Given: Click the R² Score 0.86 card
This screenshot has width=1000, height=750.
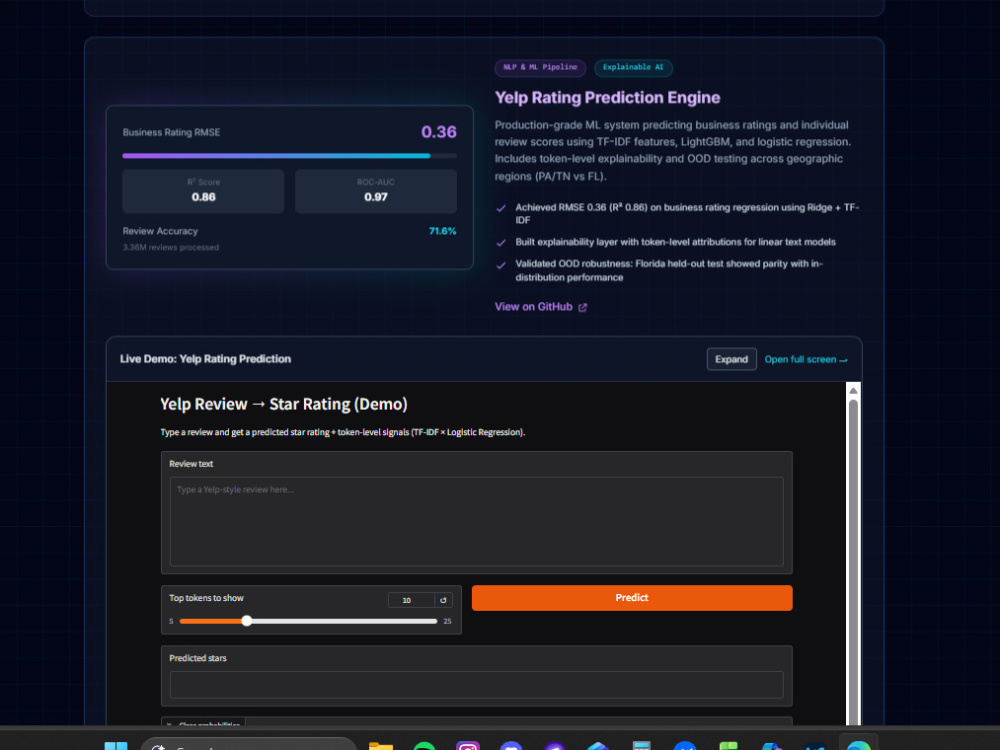Looking at the screenshot, I should click(203, 191).
